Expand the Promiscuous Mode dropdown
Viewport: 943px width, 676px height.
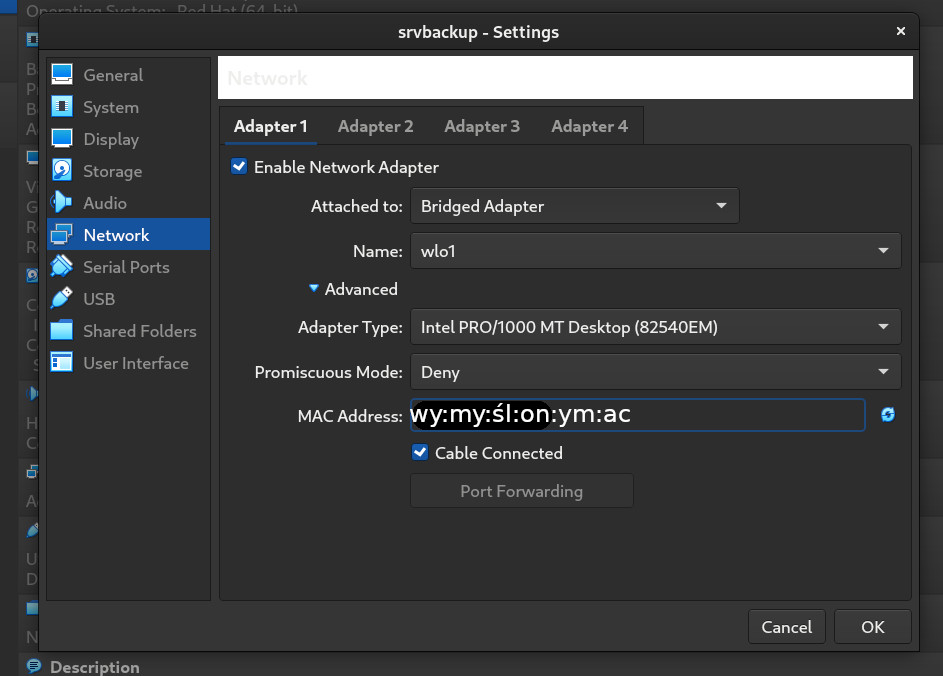click(655, 372)
